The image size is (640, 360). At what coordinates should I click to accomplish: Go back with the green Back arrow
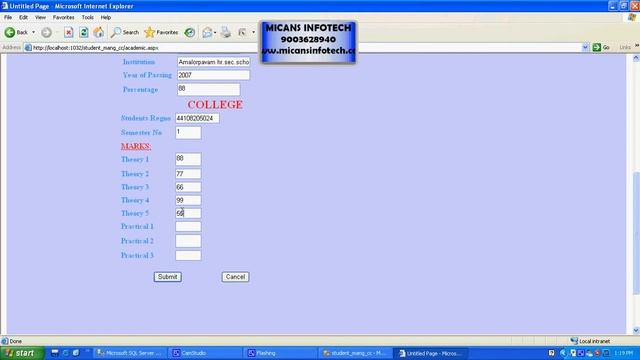pos(16,32)
